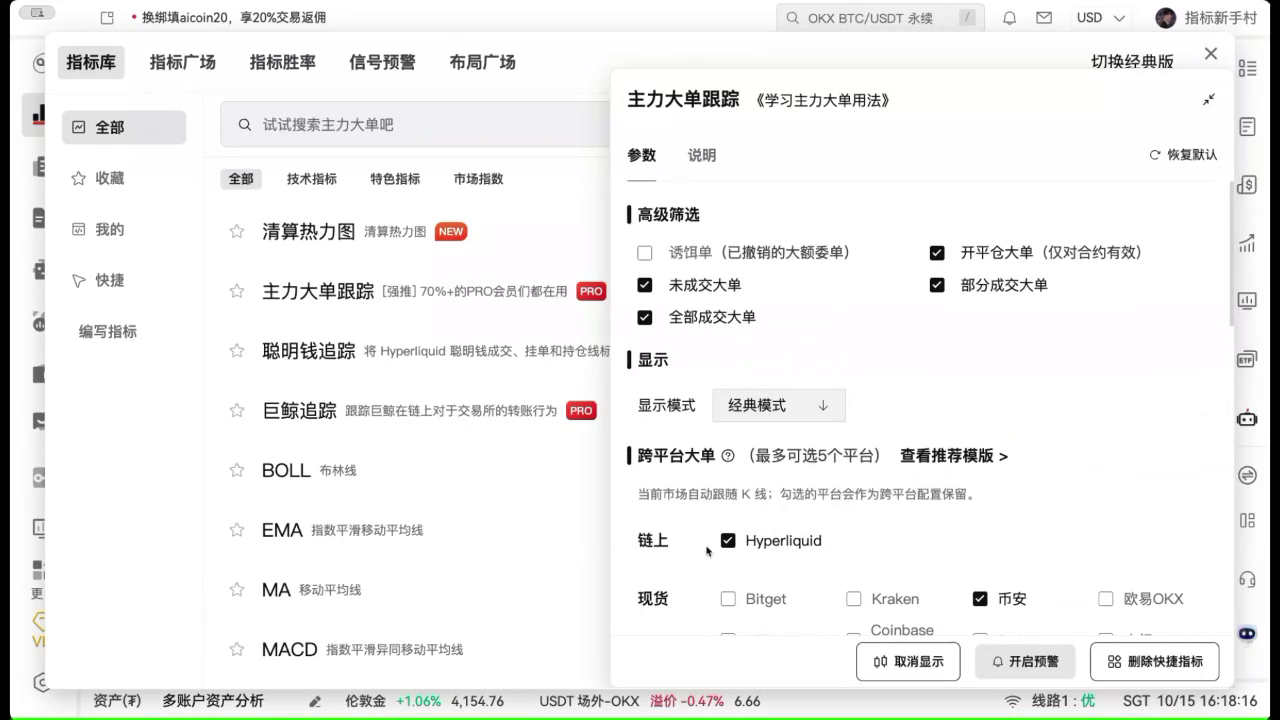Click the 取消显示 button
The image size is (1280, 720).
[908, 662]
